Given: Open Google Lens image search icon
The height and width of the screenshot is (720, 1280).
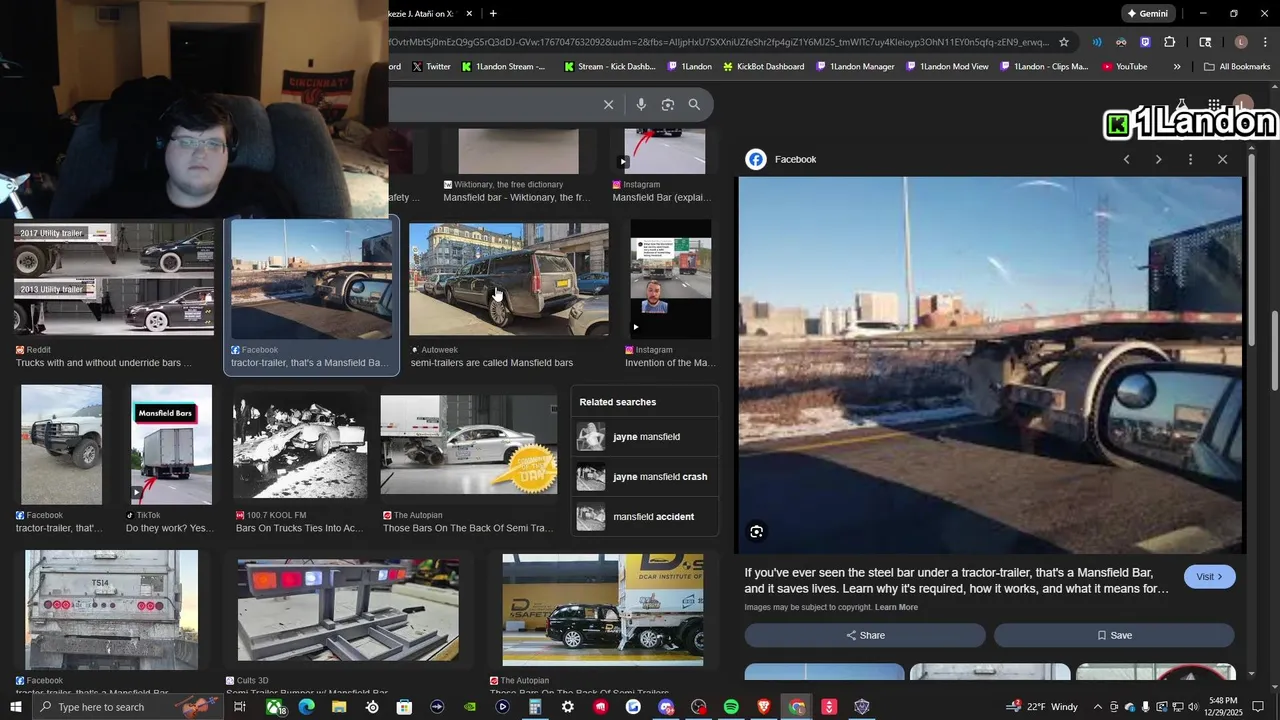Looking at the screenshot, I should pyautogui.click(x=668, y=104).
